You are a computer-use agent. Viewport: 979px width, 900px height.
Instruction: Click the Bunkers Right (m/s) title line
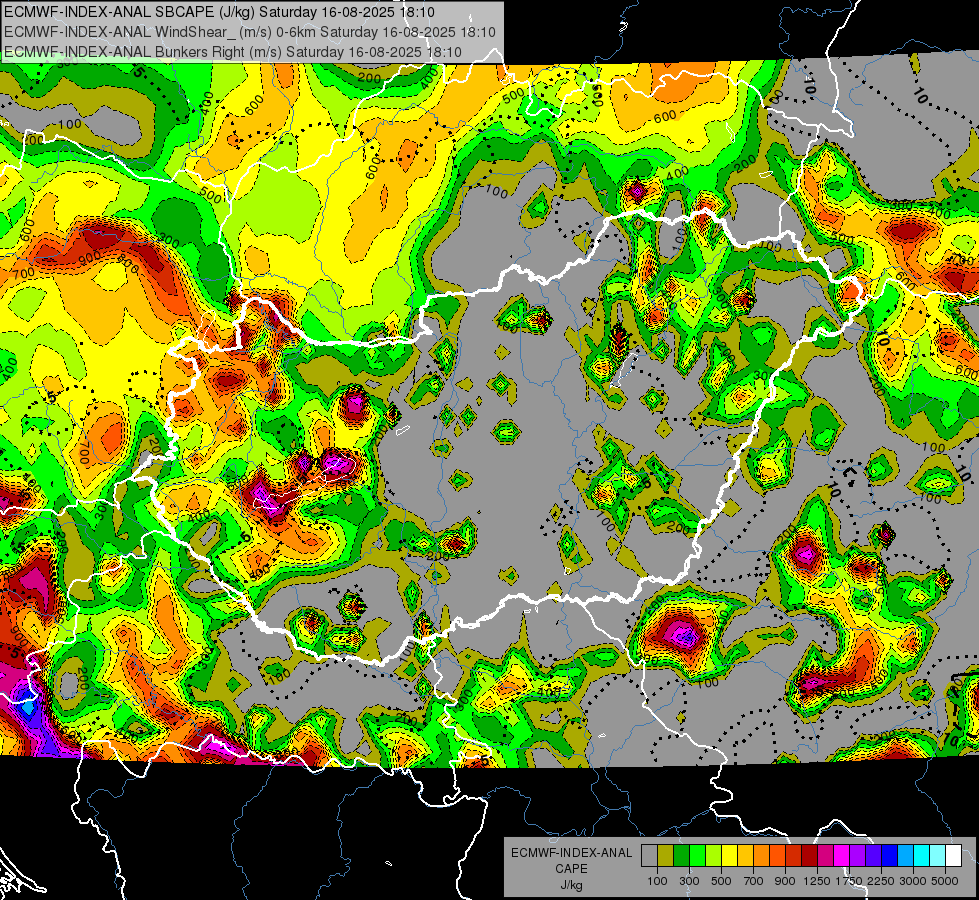coord(233,52)
